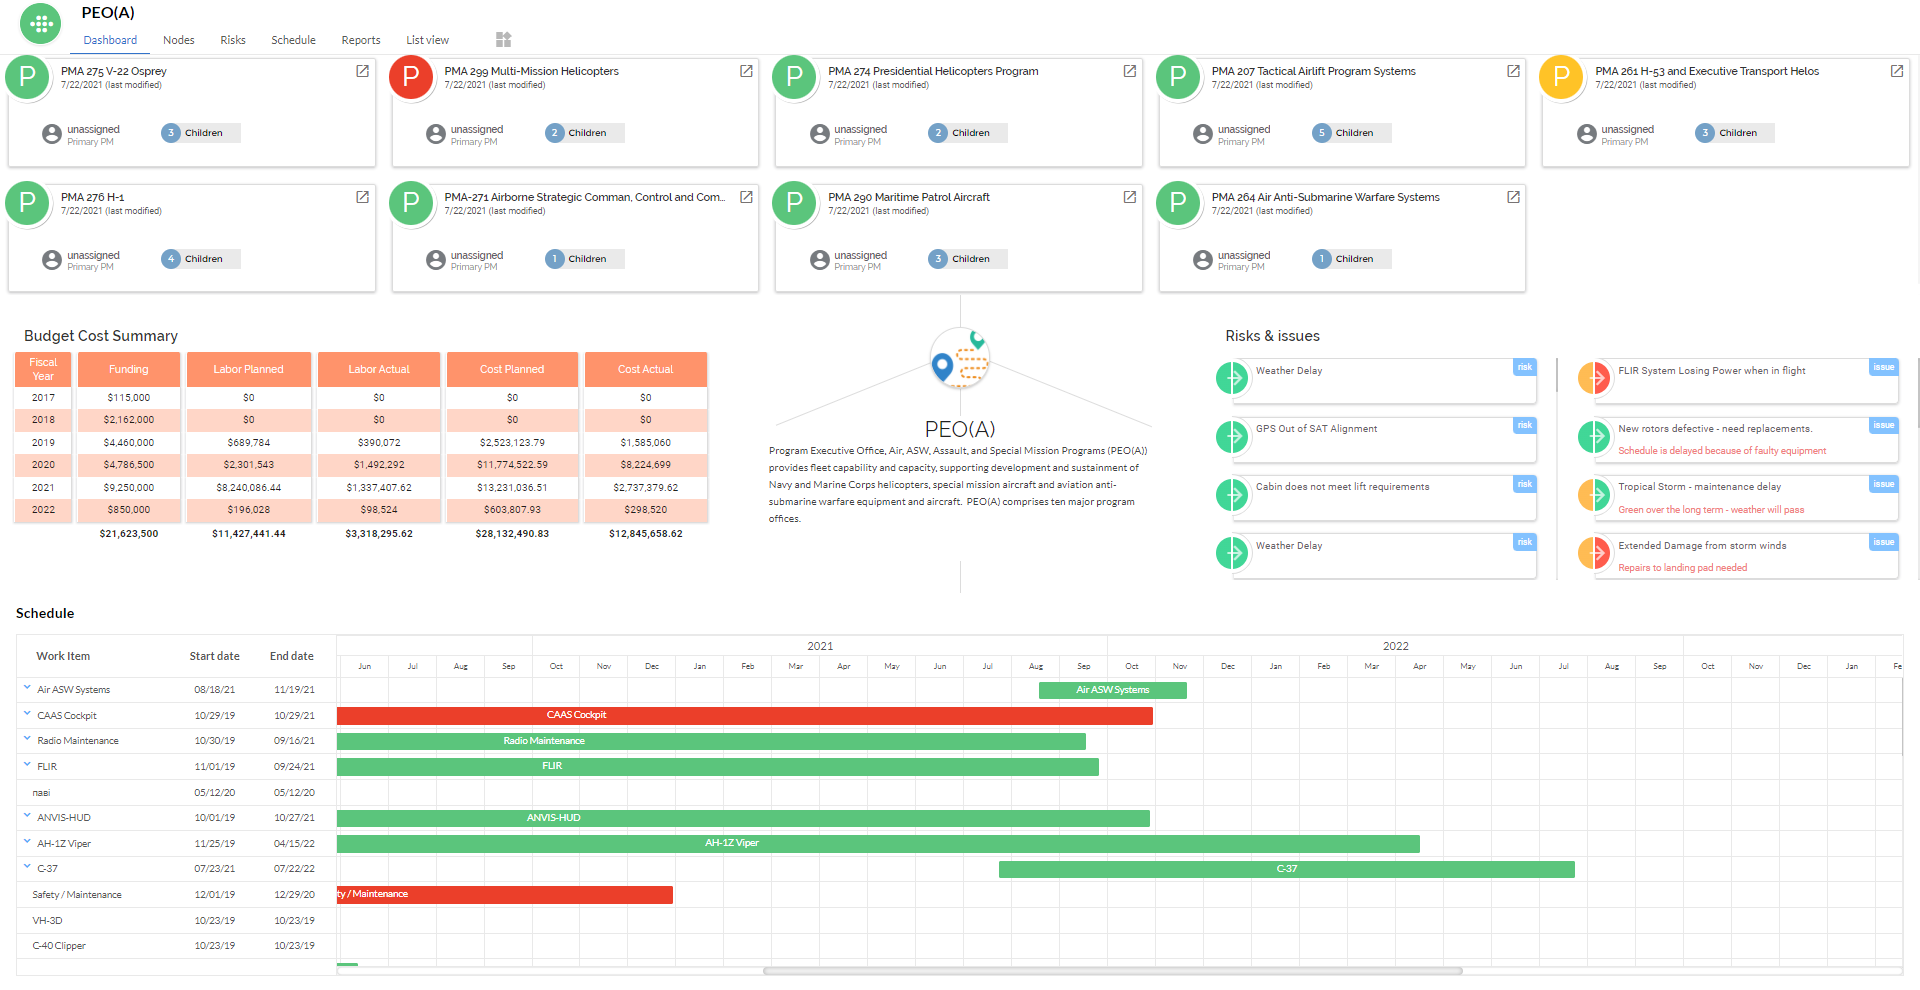The height and width of the screenshot is (990, 1920).
Task: Open PMA 275 V-22 Osprey in new window
Action: click(x=362, y=71)
